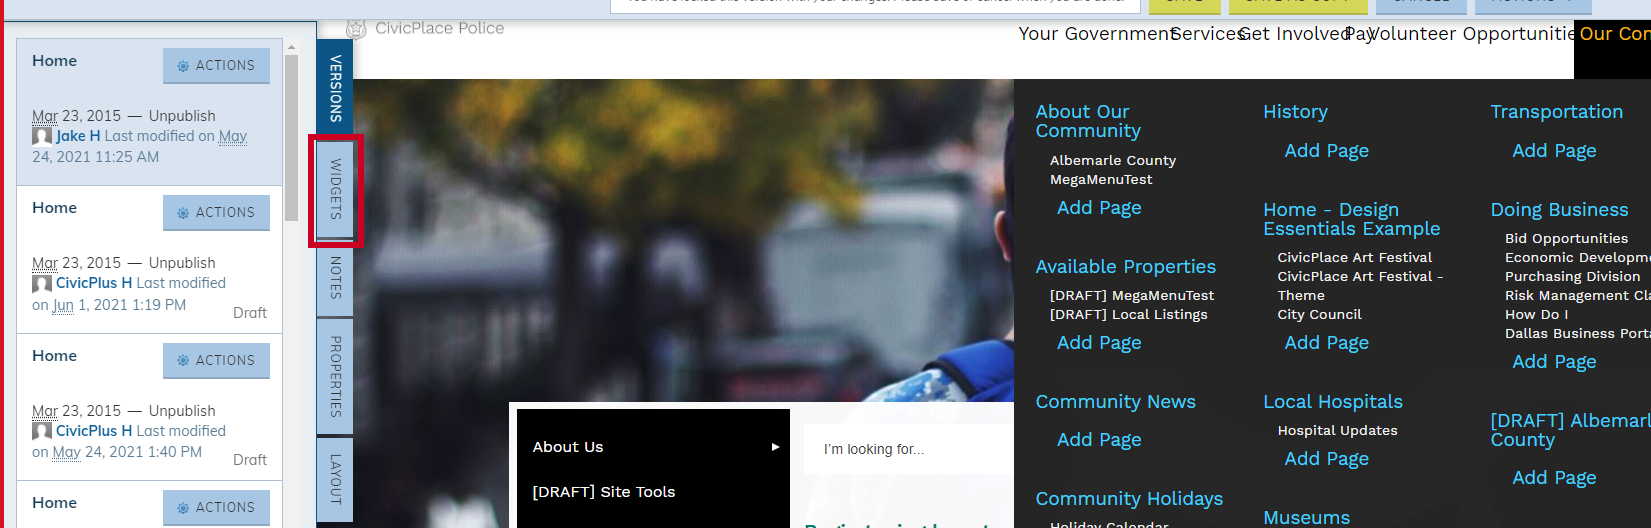Open the Services nav menu
This screenshot has height=528, width=1651.
[1208, 34]
